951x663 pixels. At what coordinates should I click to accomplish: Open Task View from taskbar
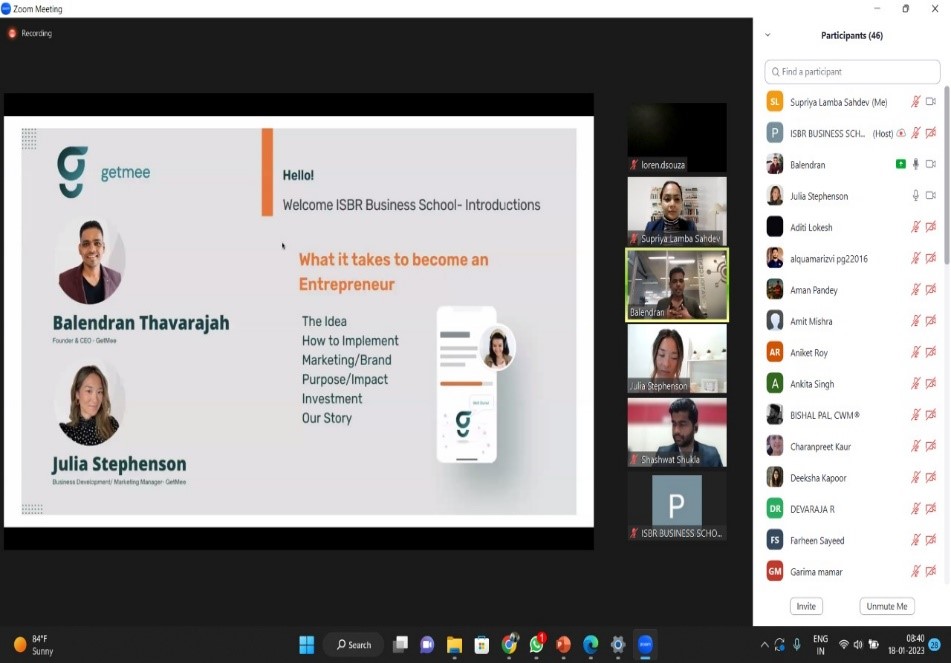coord(400,645)
